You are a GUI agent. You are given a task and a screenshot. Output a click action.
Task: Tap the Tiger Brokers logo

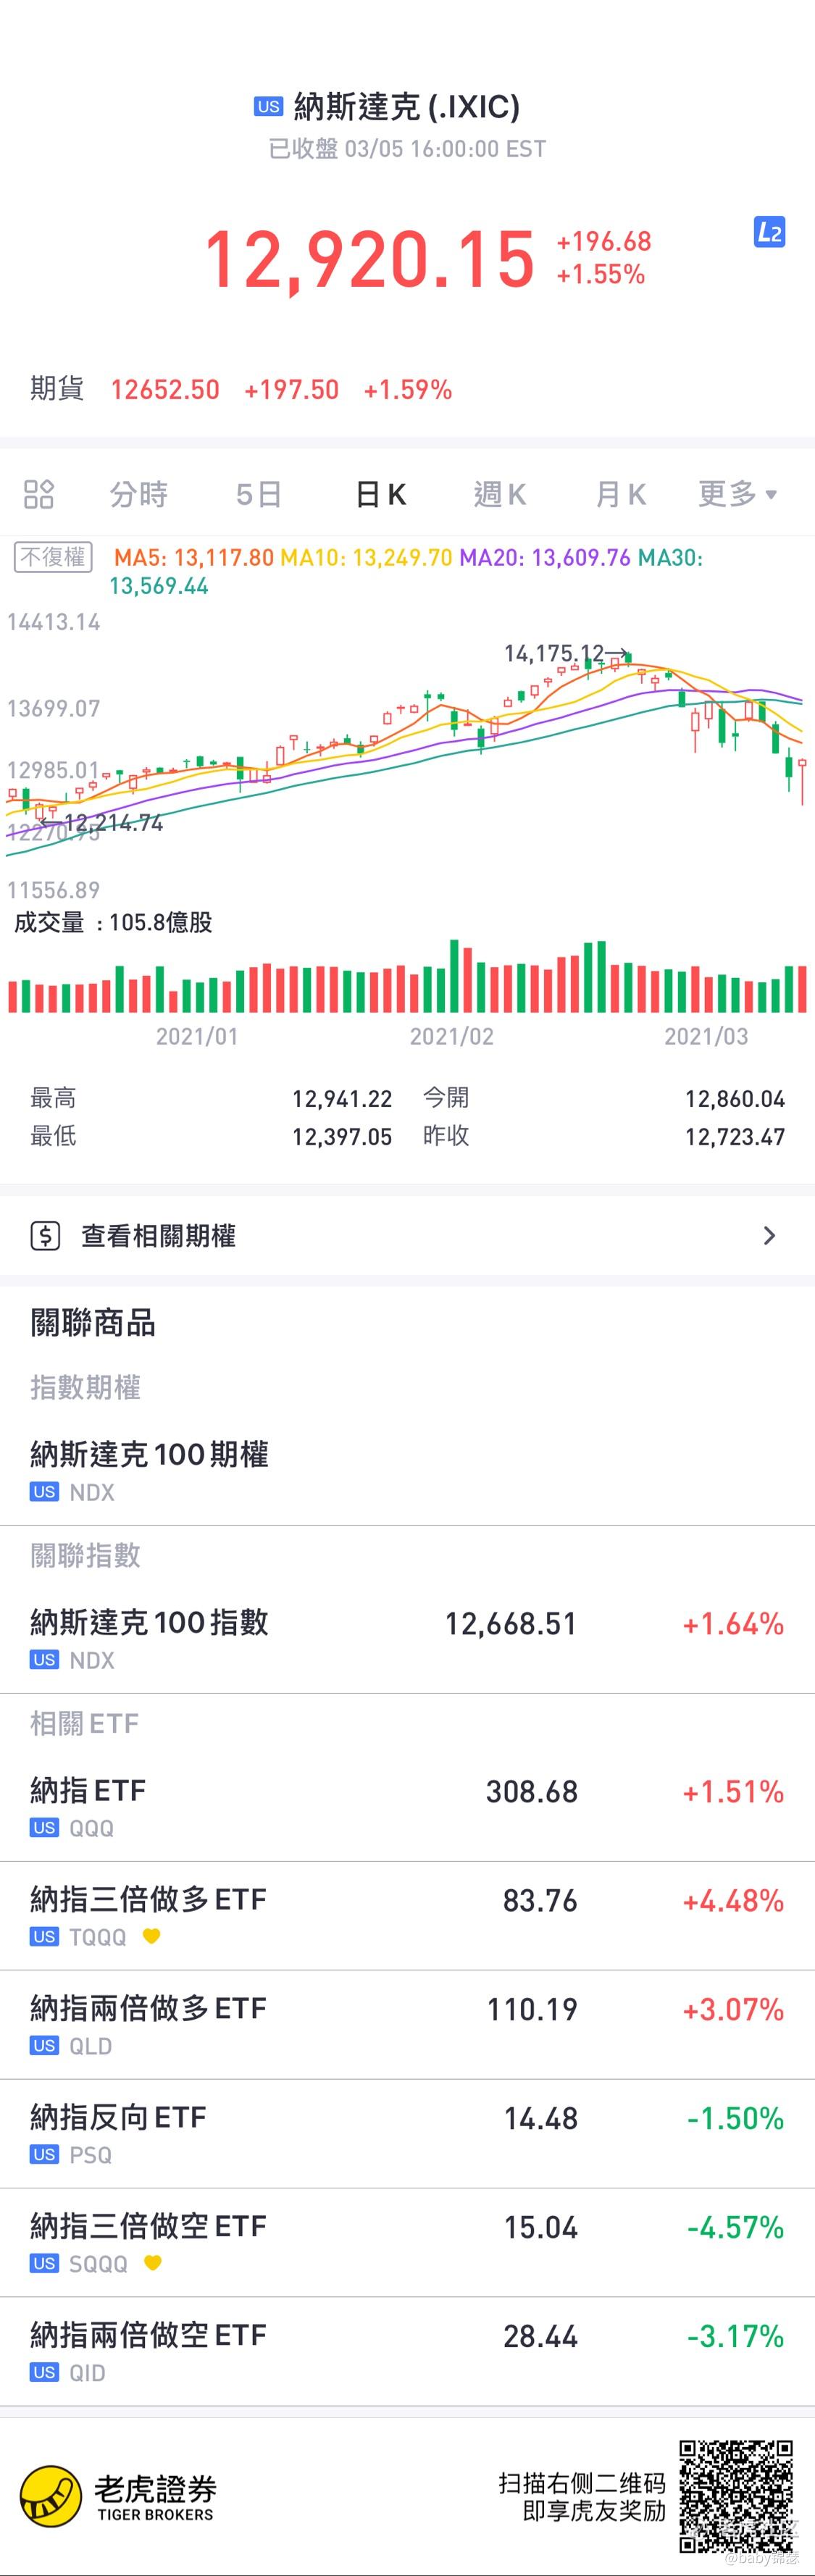pyautogui.click(x=118, y=2495)
